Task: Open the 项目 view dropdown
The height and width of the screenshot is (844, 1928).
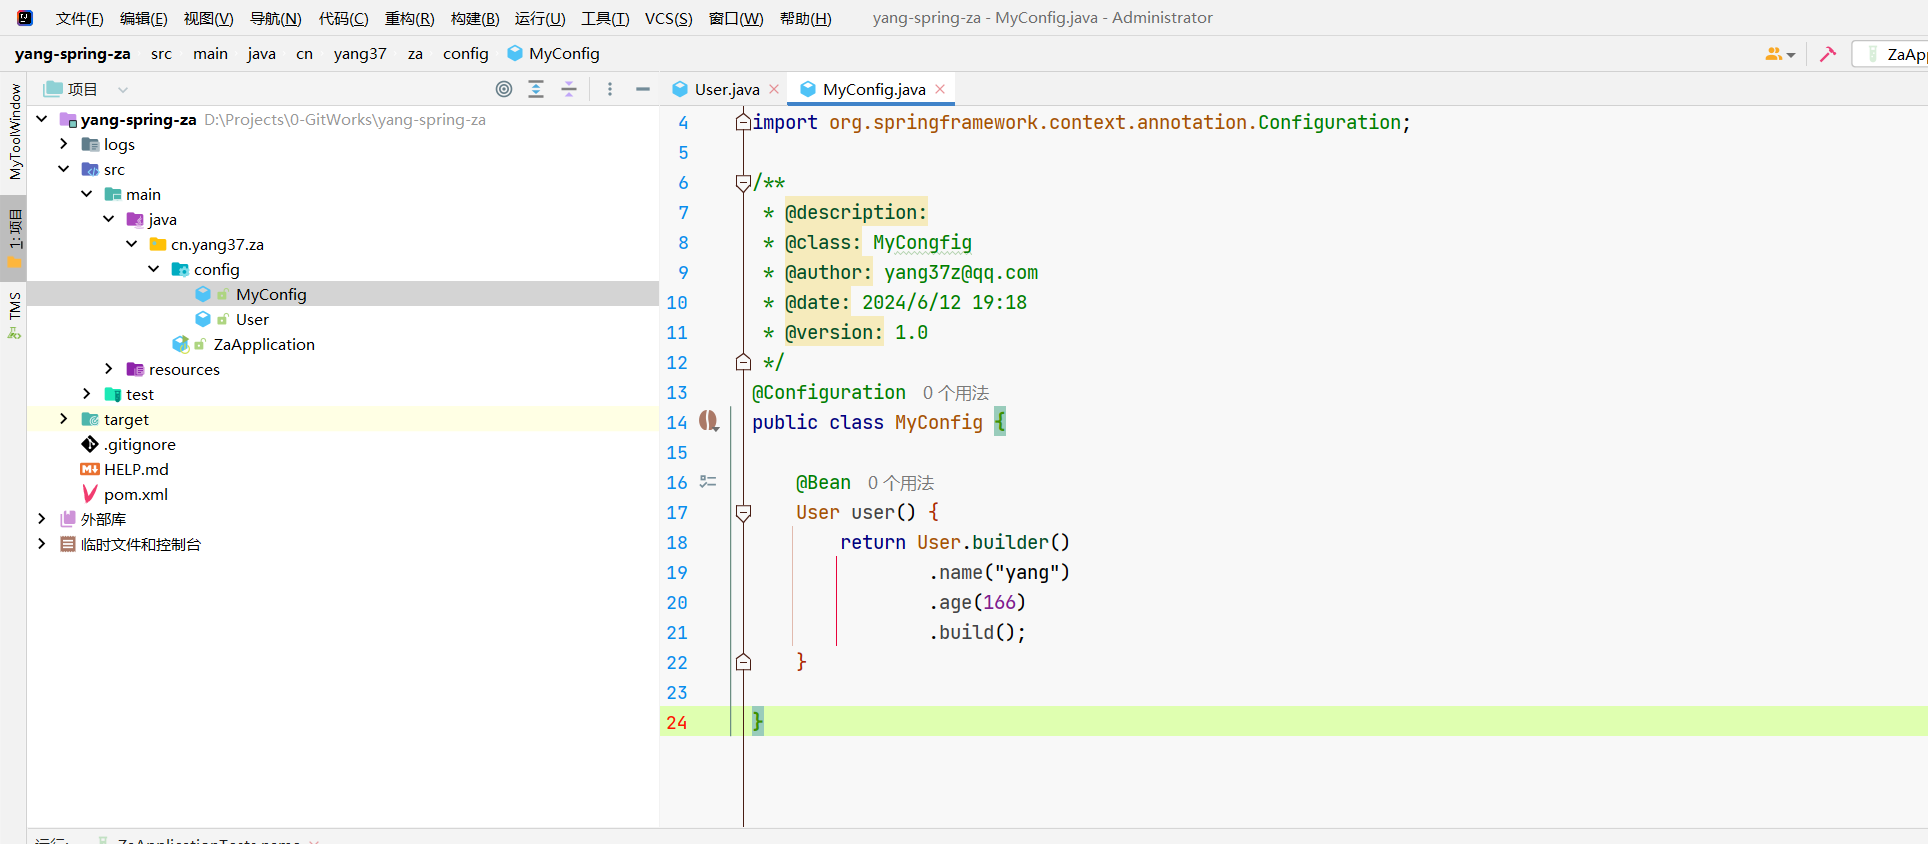Action: click(122, 89)
